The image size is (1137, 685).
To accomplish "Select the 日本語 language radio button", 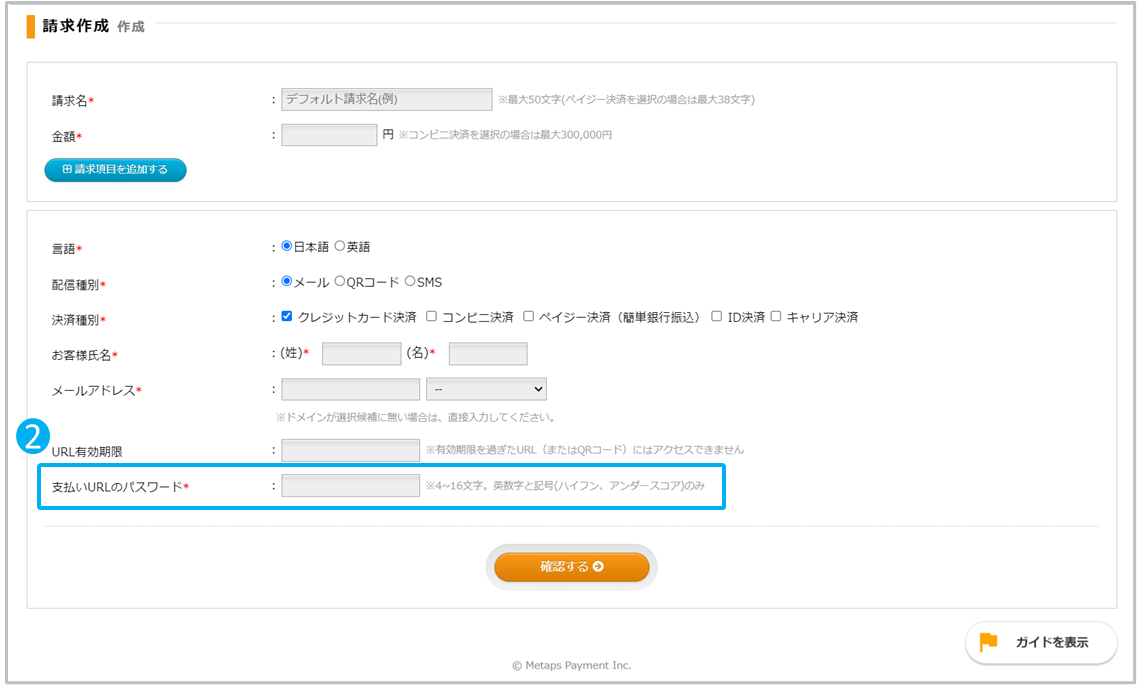I will [287, 246].
